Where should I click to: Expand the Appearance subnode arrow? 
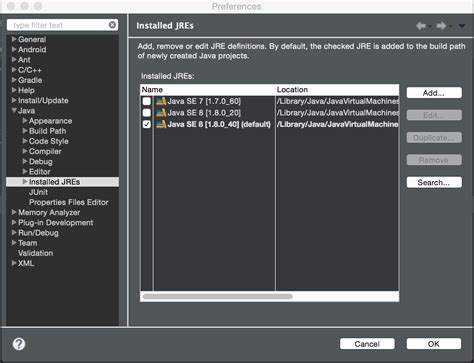(x=25, y=120)
